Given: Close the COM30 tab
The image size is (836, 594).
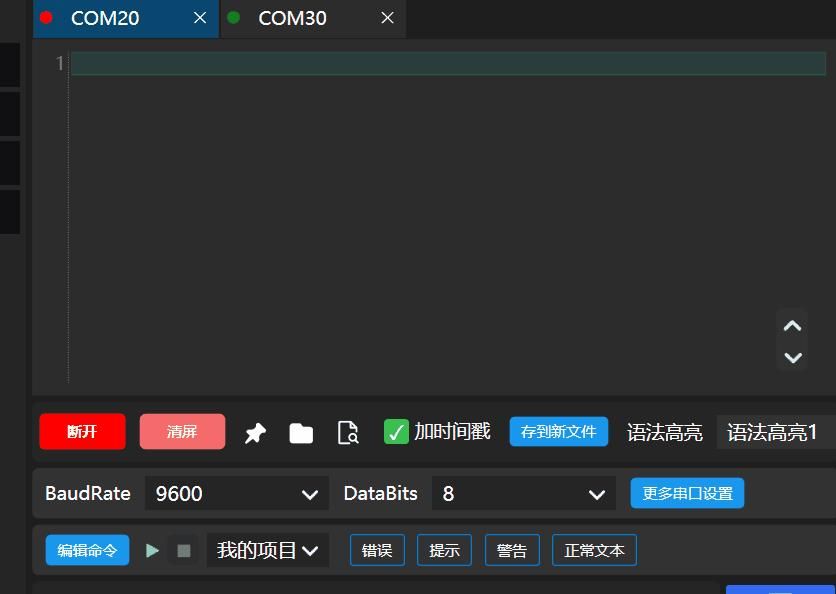Looking at the screenshot, I should pos(388,18).
